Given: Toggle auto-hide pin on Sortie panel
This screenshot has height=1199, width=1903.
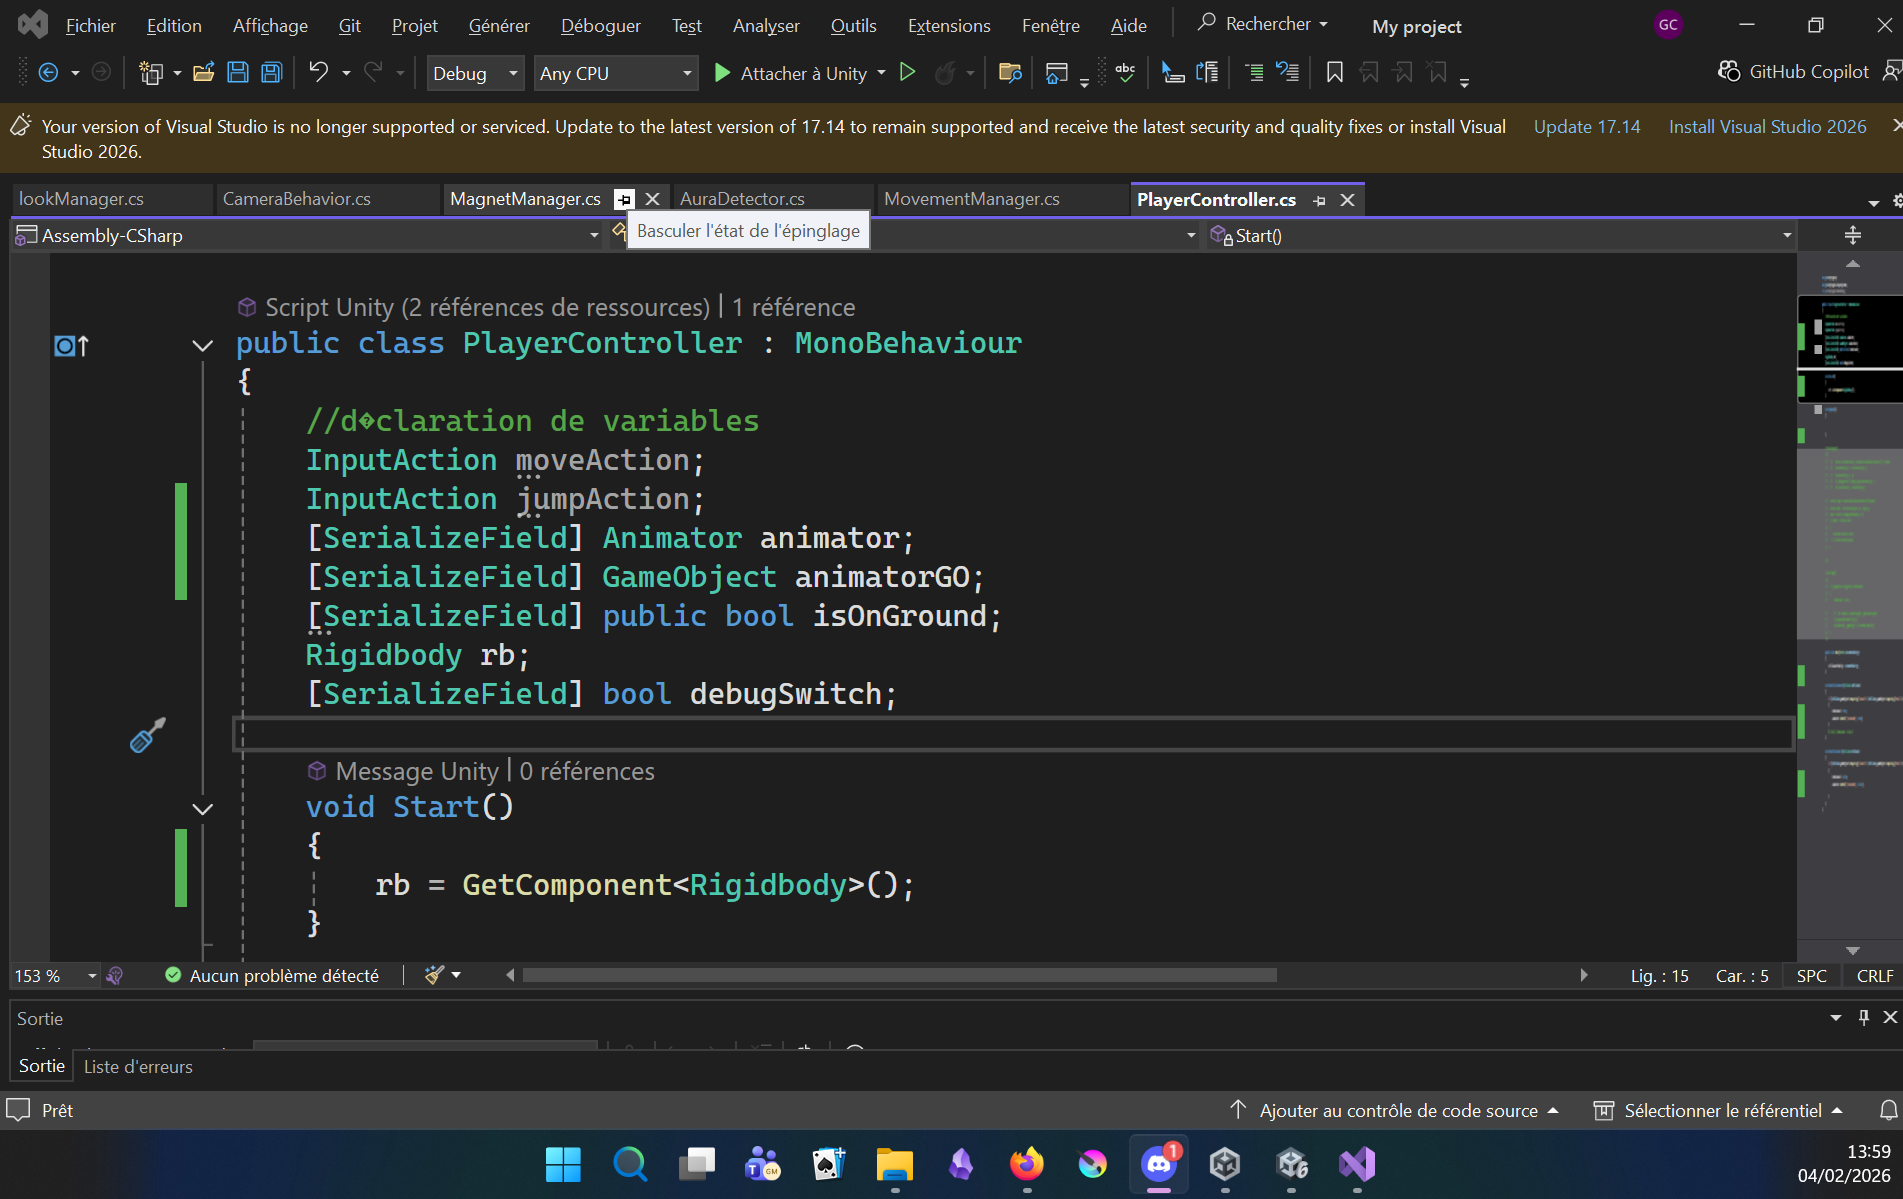Looking at the screenshot, I should (x=1863, y=1017).
